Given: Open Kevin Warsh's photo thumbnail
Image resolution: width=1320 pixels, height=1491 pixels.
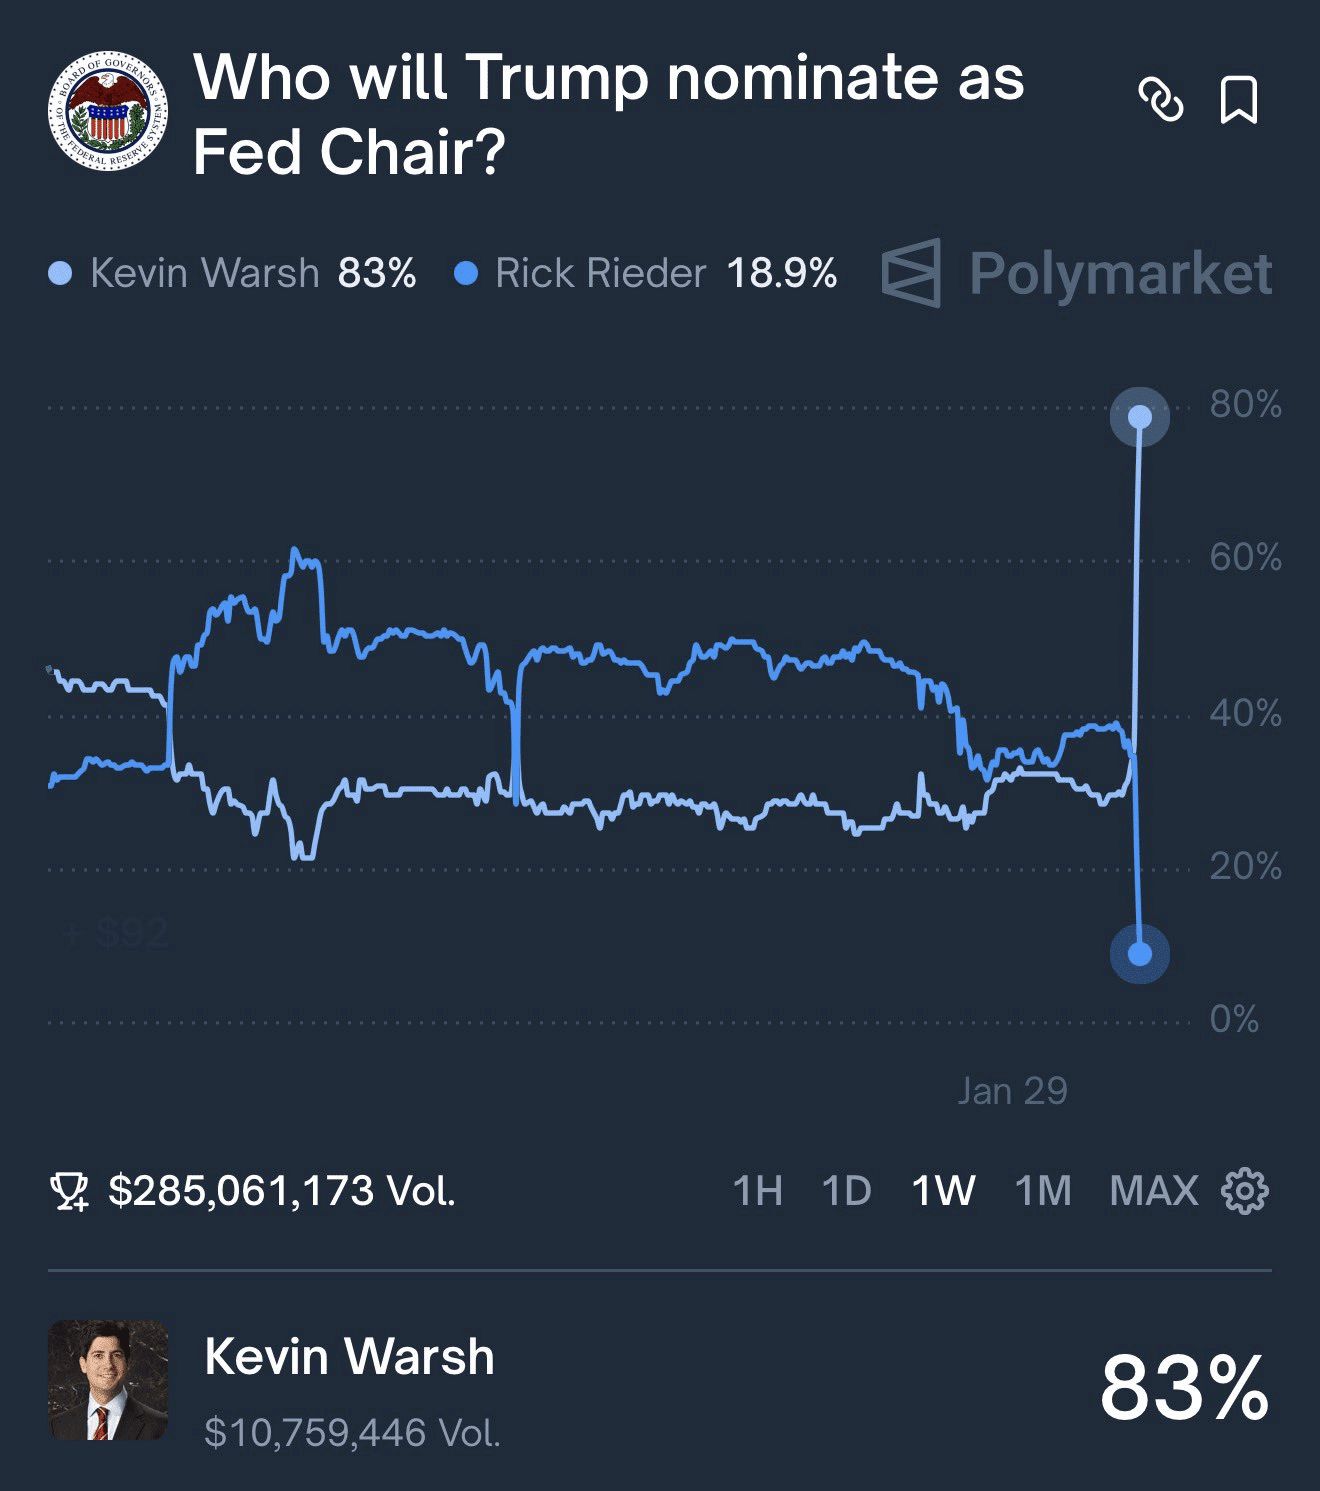Looking at the screenshot, I should (108, 1380).
